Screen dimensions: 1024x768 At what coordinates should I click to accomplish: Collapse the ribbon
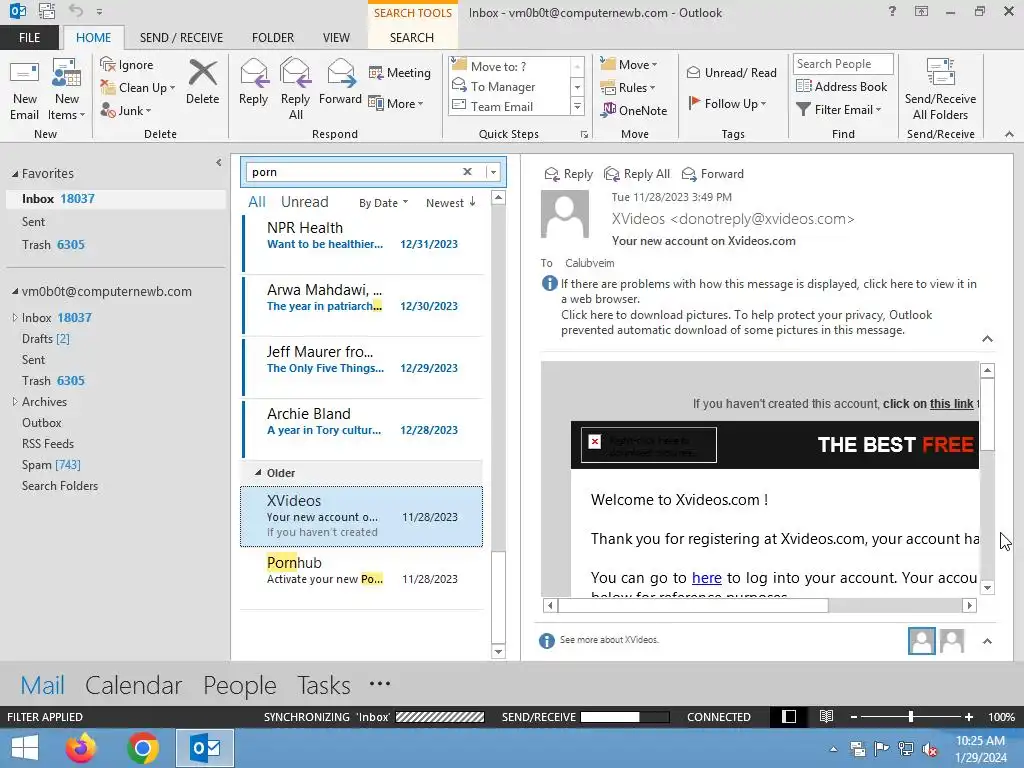[1009, 134]
